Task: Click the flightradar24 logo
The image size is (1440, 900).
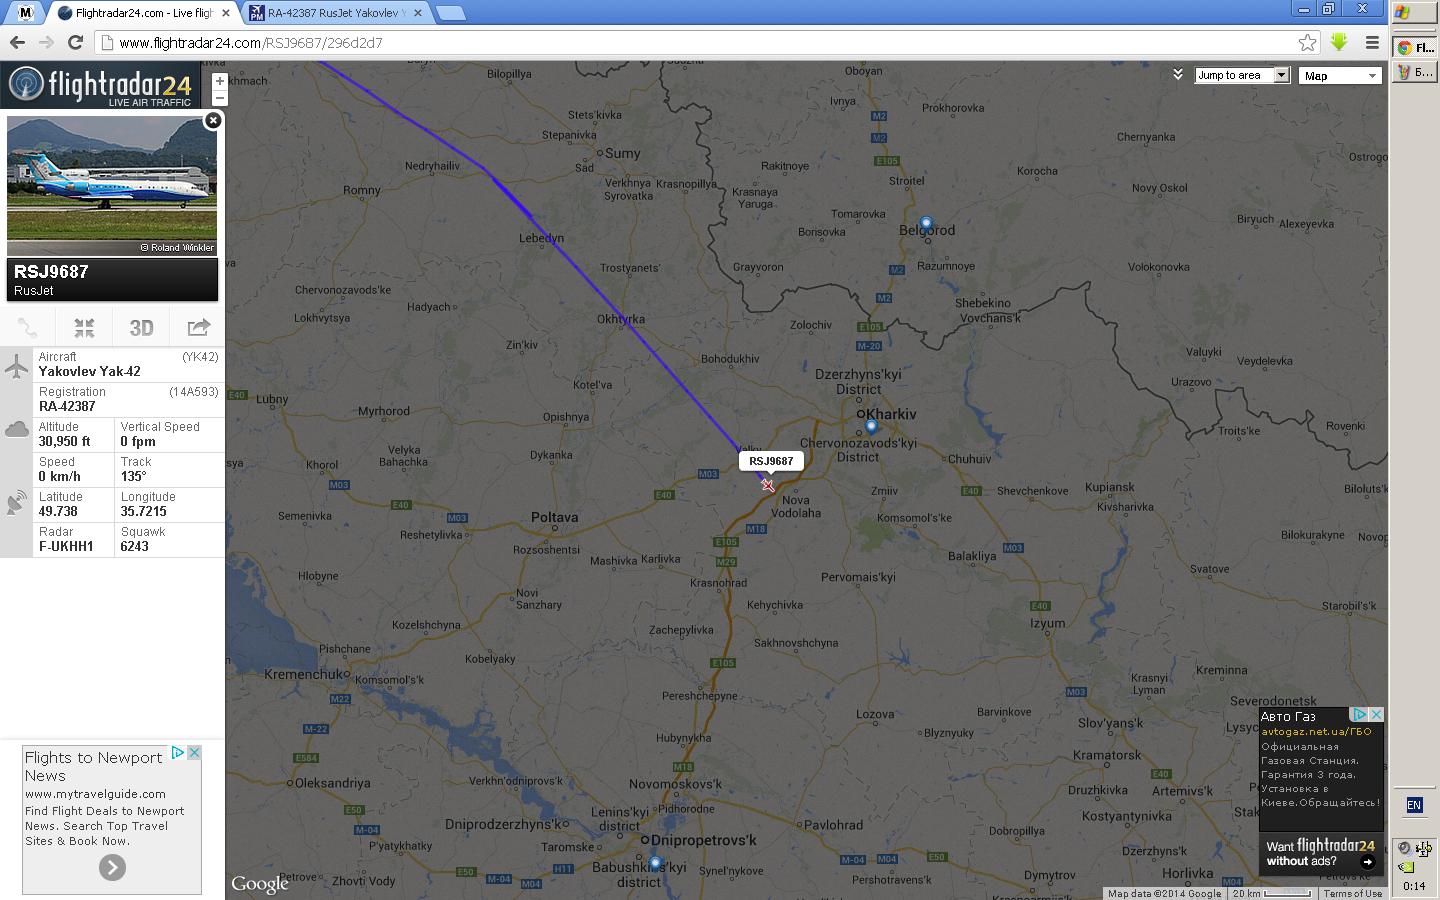Action: [x=100, y=86]
